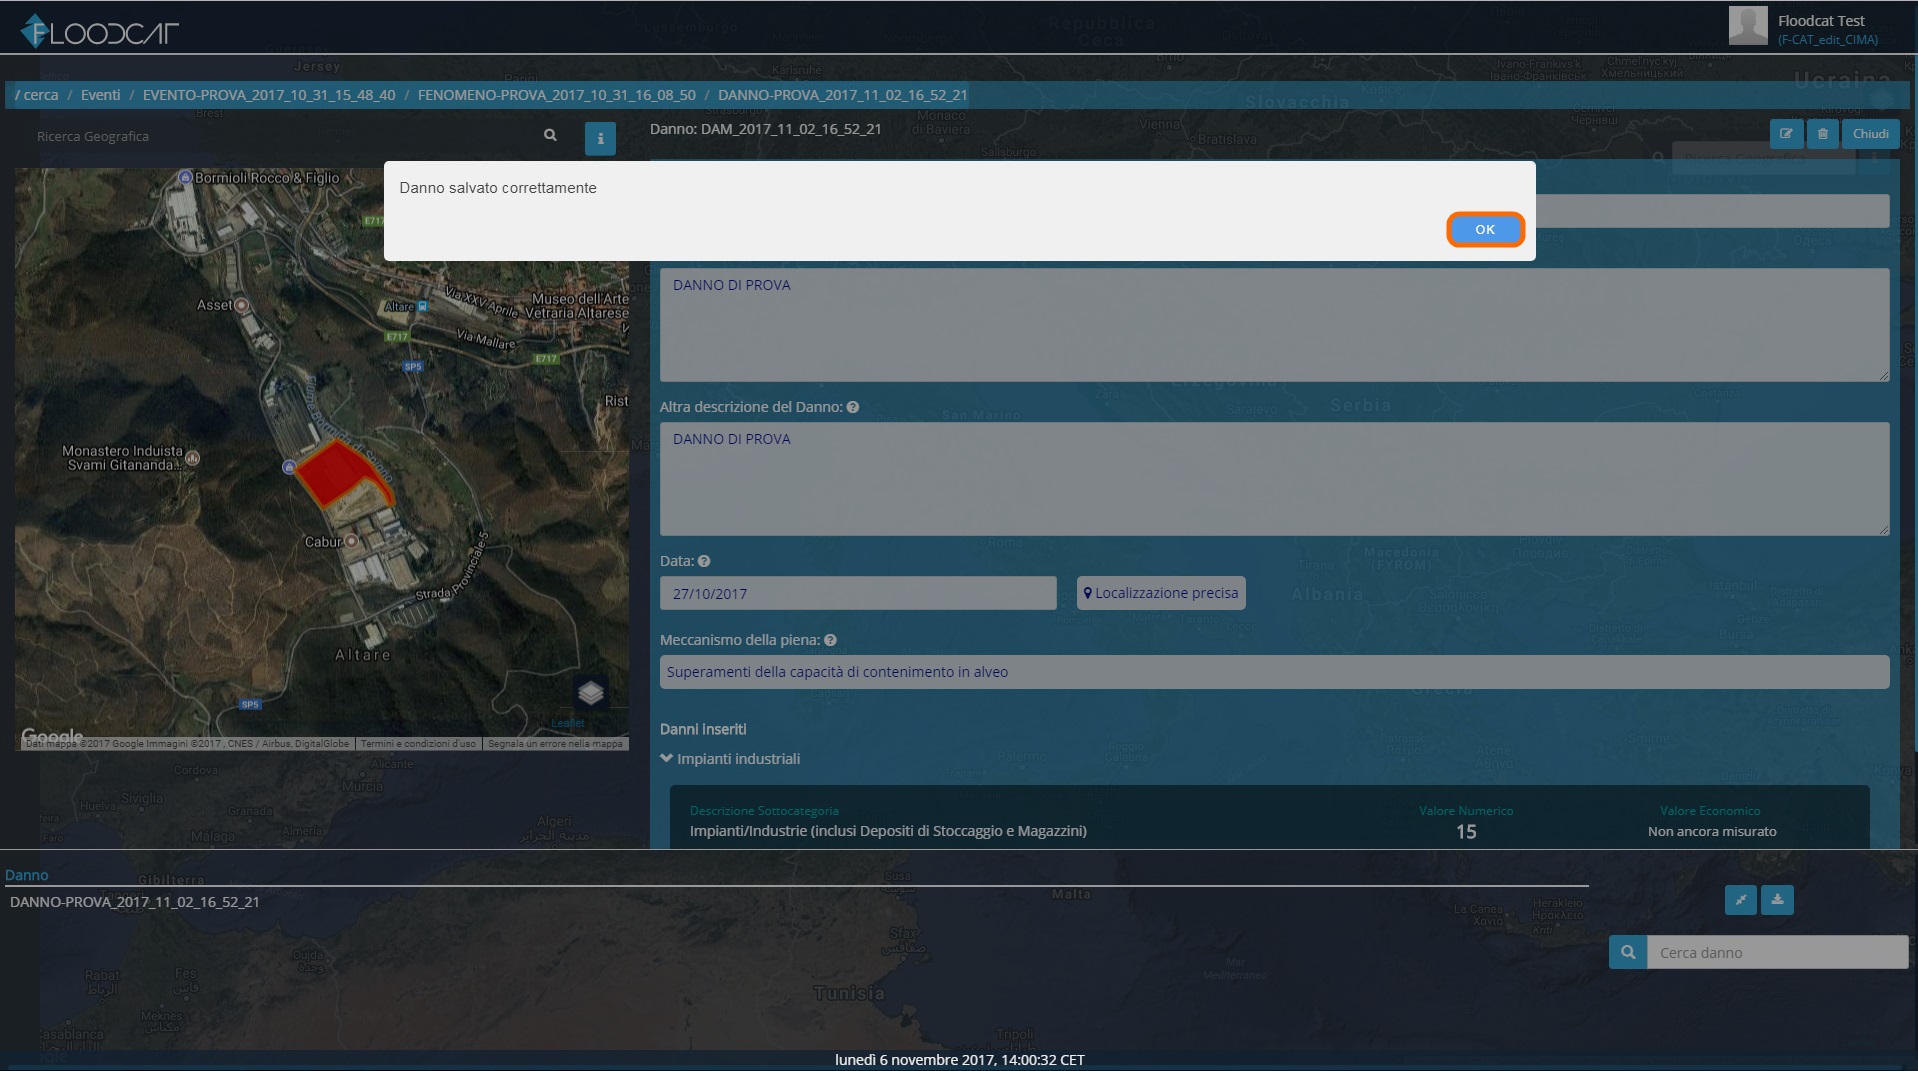The height and width of the screenshot is (1071, 1918).
Task: Open 'Eventi' breadcrumb item
Action: (100, 95)
